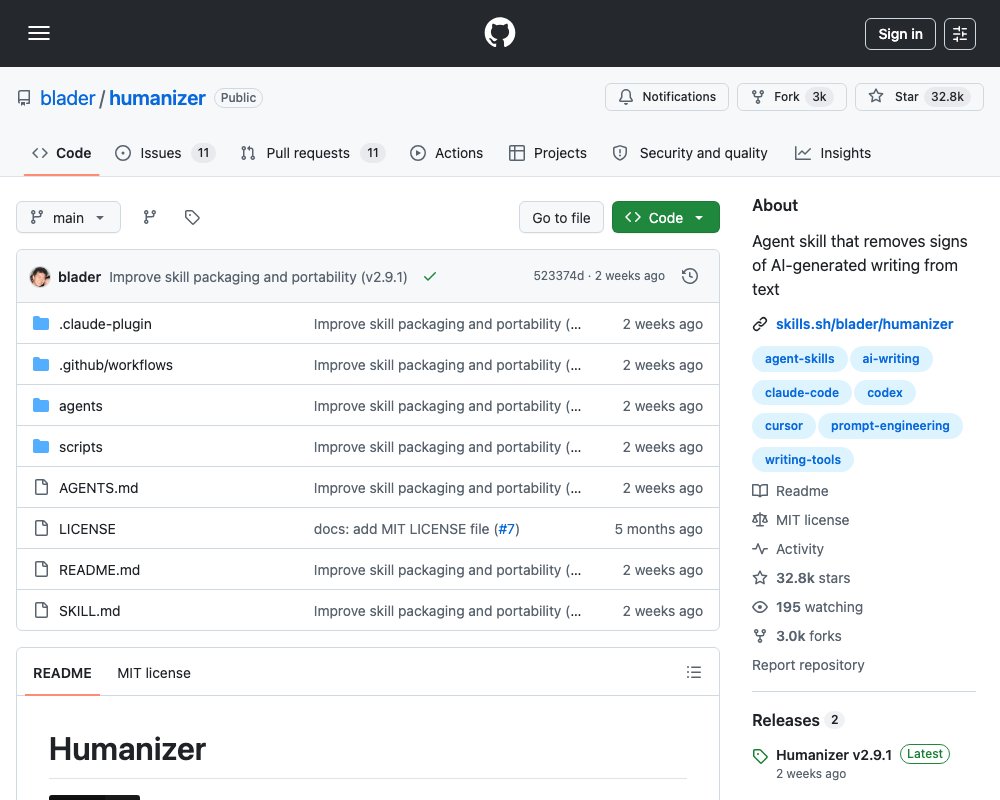Open latest commit message v2.9.1
Screen dimensions: 1000x800
click(x=258, y=277)
